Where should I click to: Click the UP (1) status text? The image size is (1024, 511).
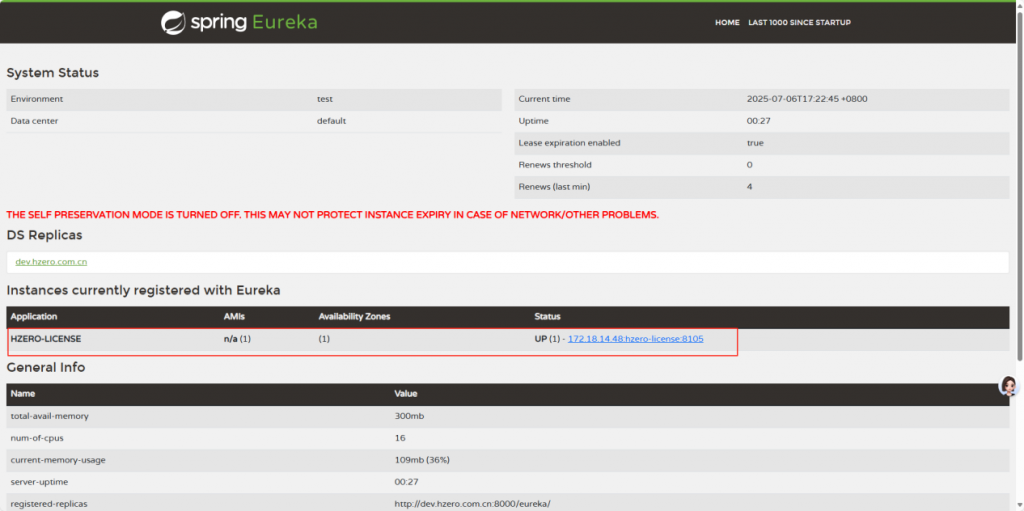(x=548, y=339)
